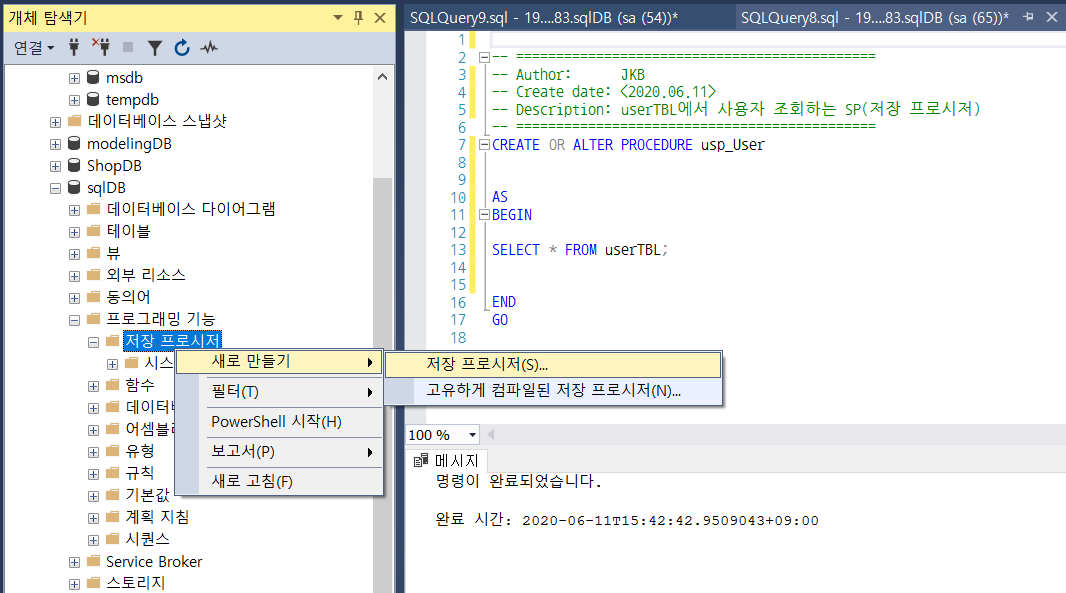This screenshot has height=593, width=1066.
Task: Collapse the comment block outline at line 2
Action: (484, 57)
